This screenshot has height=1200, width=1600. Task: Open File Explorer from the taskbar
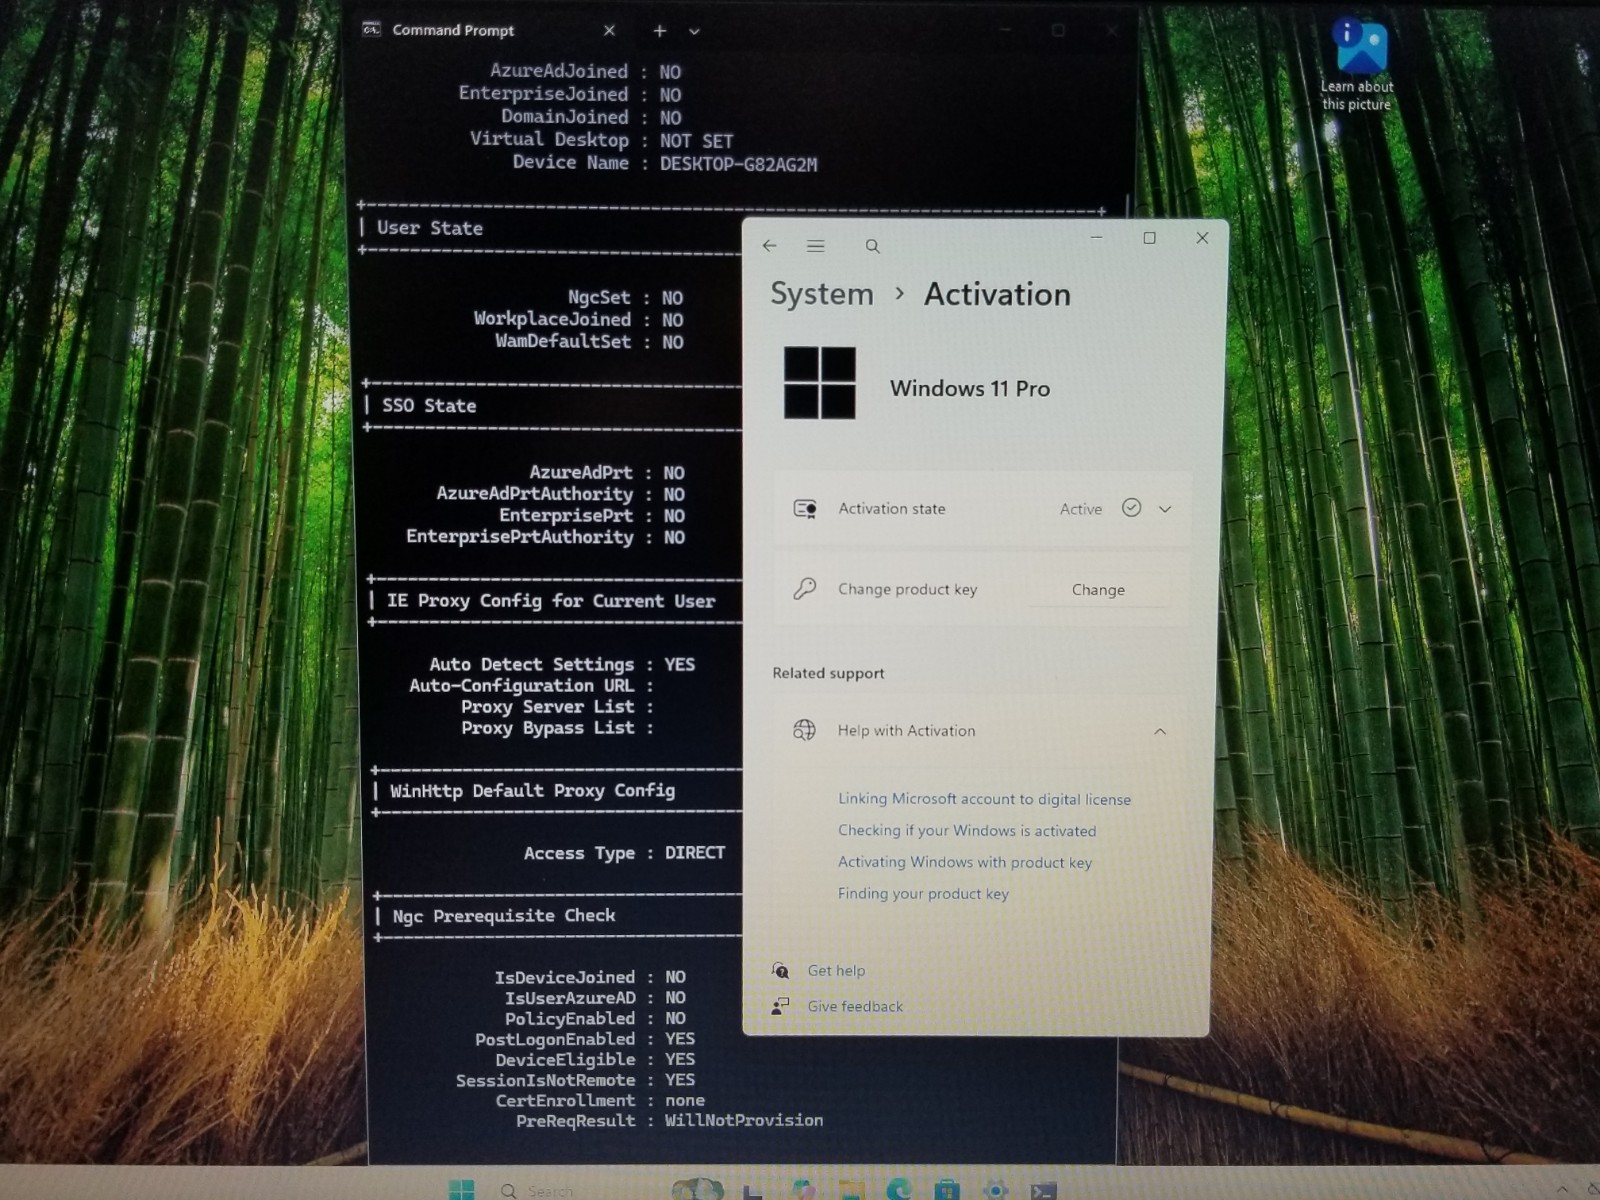[x=851, y=1190]
